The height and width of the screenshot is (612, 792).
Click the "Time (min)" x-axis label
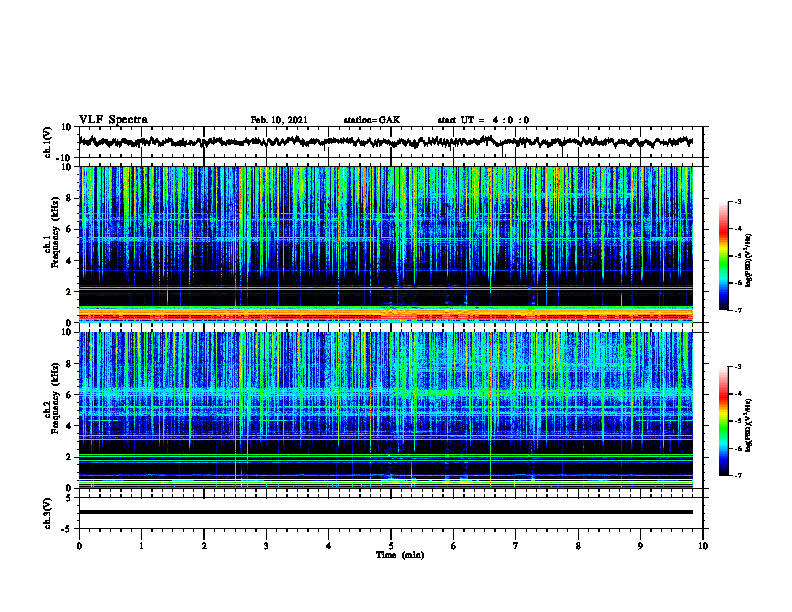400,555
